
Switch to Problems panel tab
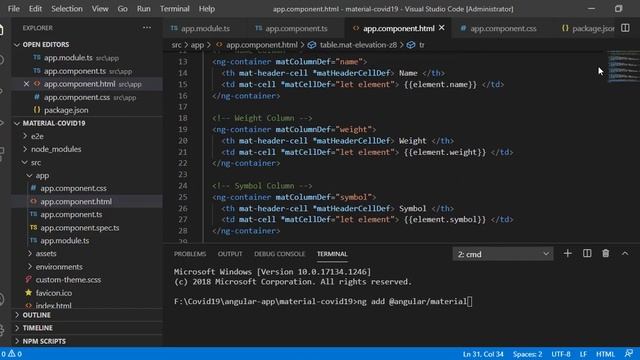(x=190, y=254)
